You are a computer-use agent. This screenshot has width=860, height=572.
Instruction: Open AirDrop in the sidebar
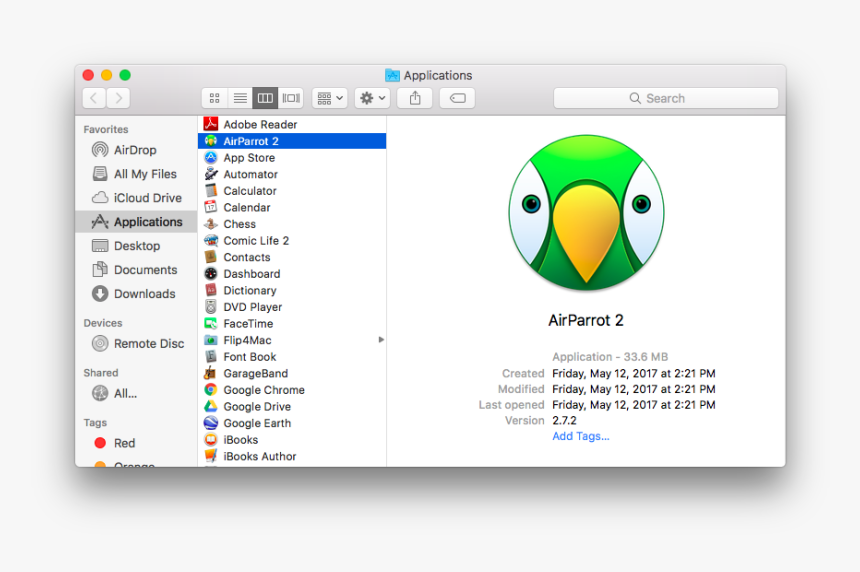[135, 150]
